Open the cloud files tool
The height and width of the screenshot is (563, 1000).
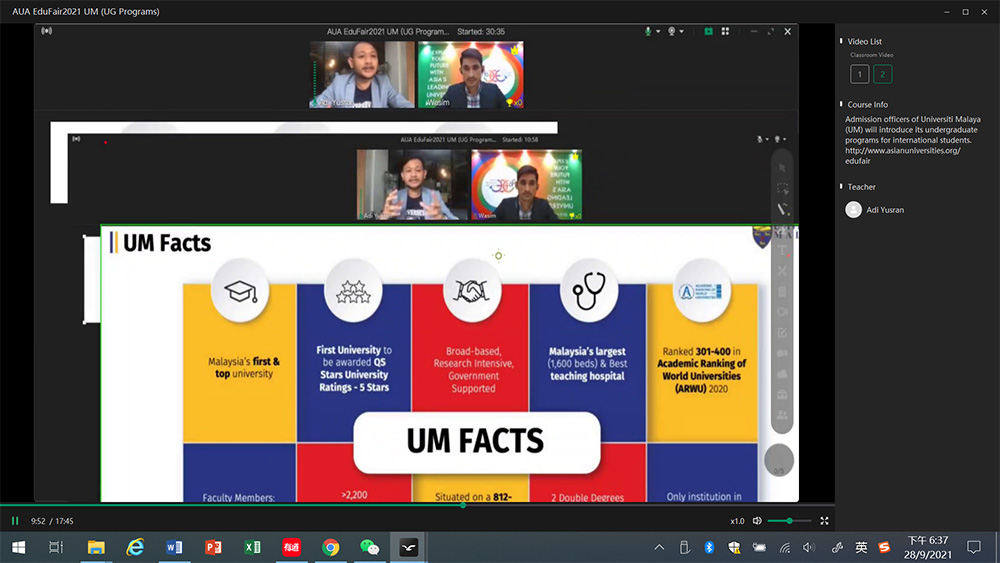pyautogui.click(x=783, y=374)
